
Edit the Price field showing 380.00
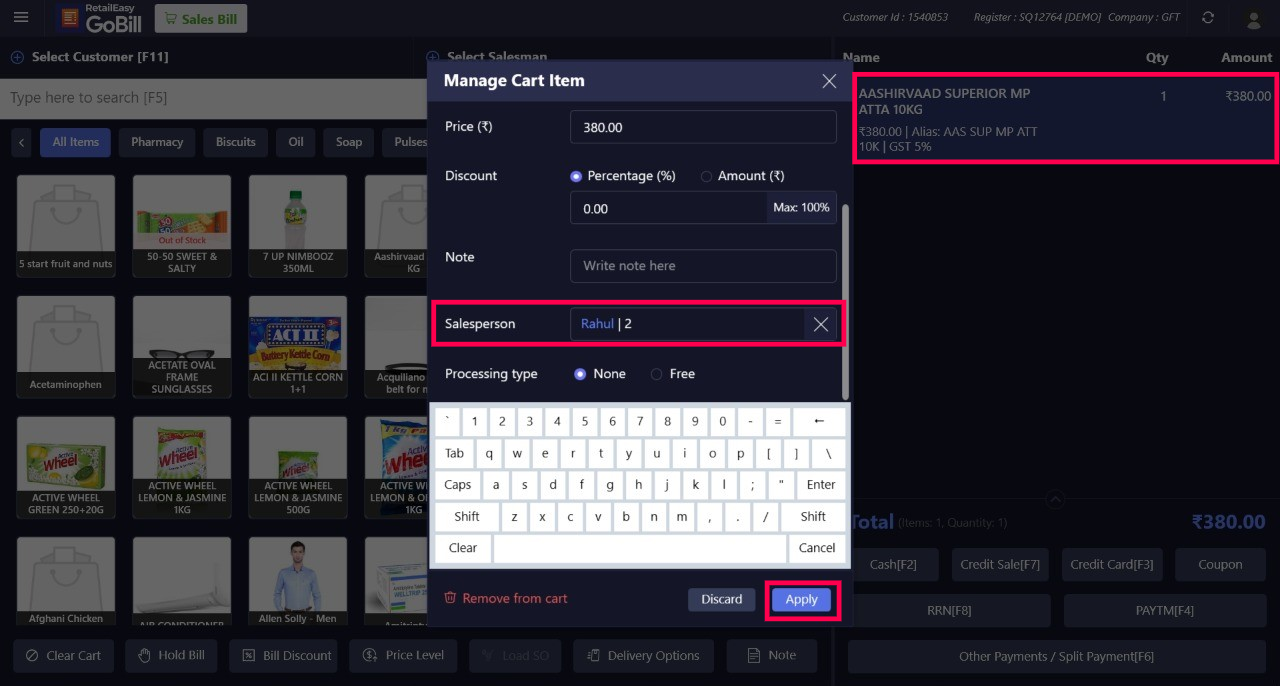703,127
